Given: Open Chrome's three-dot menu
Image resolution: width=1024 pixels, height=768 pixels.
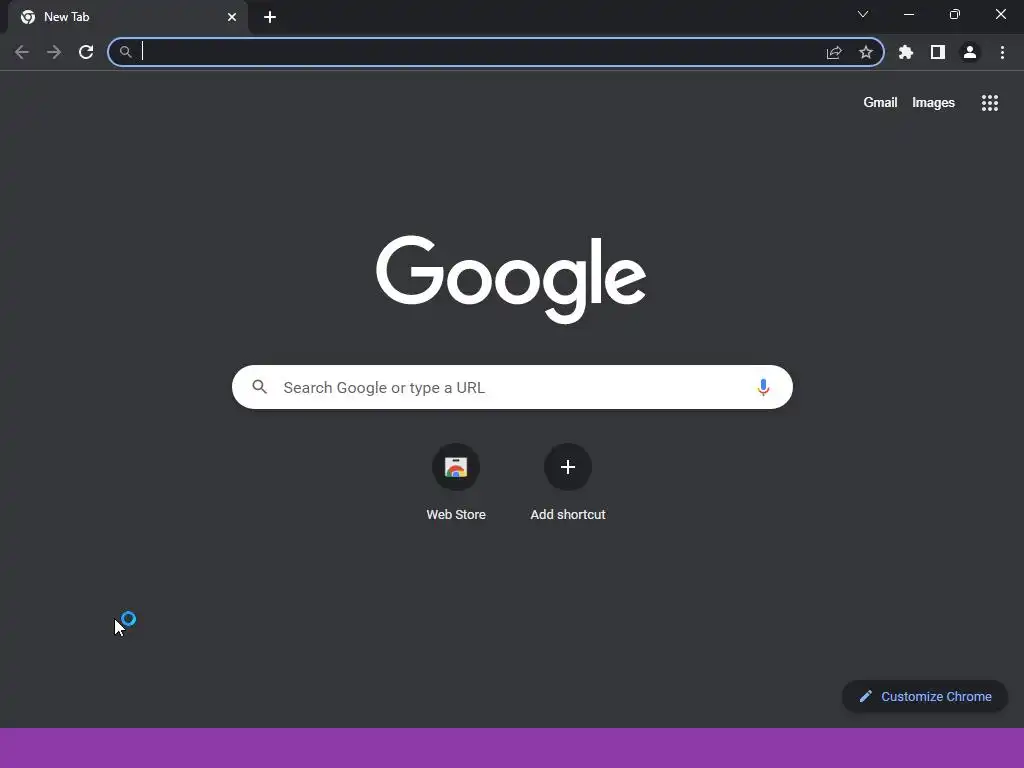Looking at the screenshot, I should pyautogui.click(x=1002, y=52).
